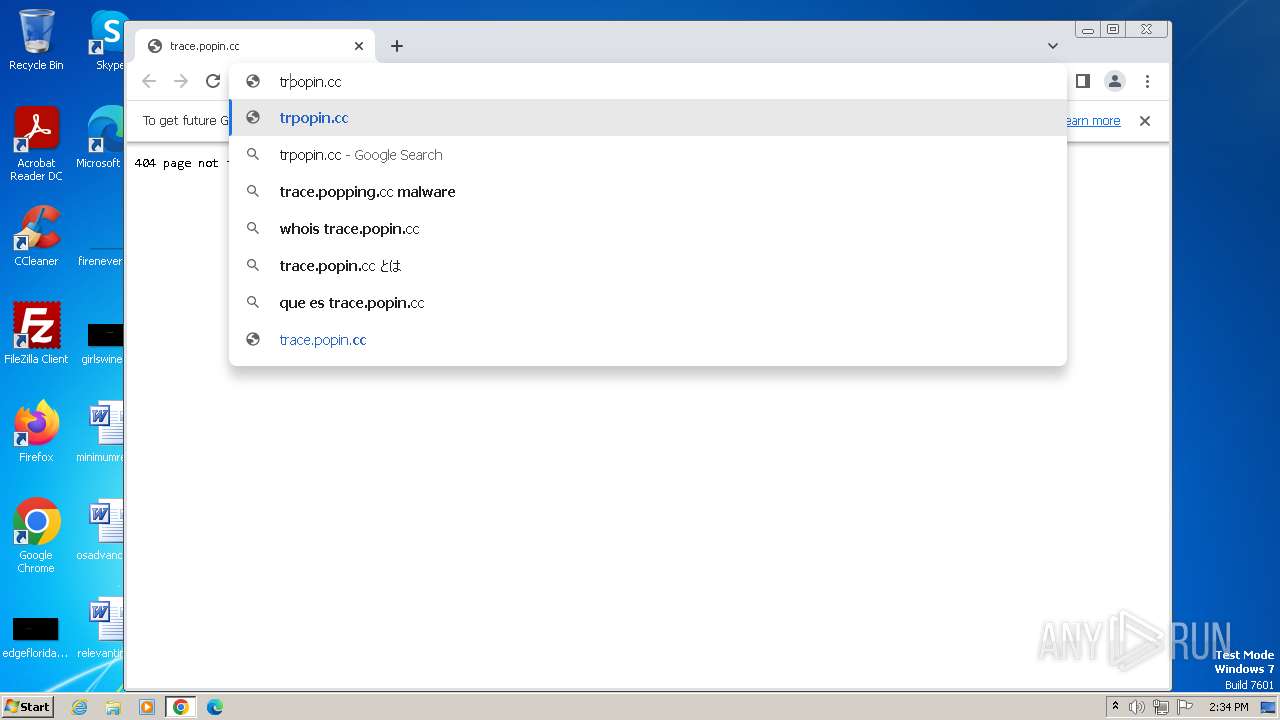Image resolution: width=1280 pixels, height=720 pixels.
Task: Open the Action Center flag icon
Action: (1185, 707)
